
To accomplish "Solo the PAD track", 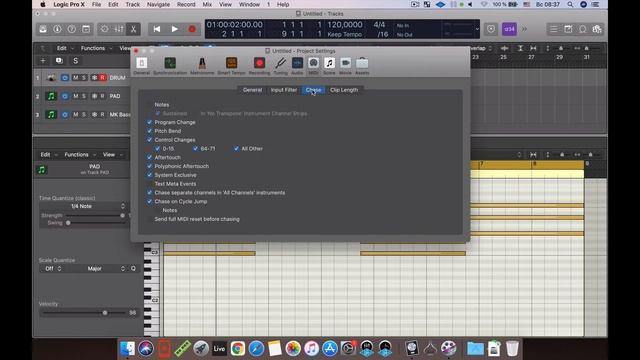I will pyautogui.click(x=84, y=96).
